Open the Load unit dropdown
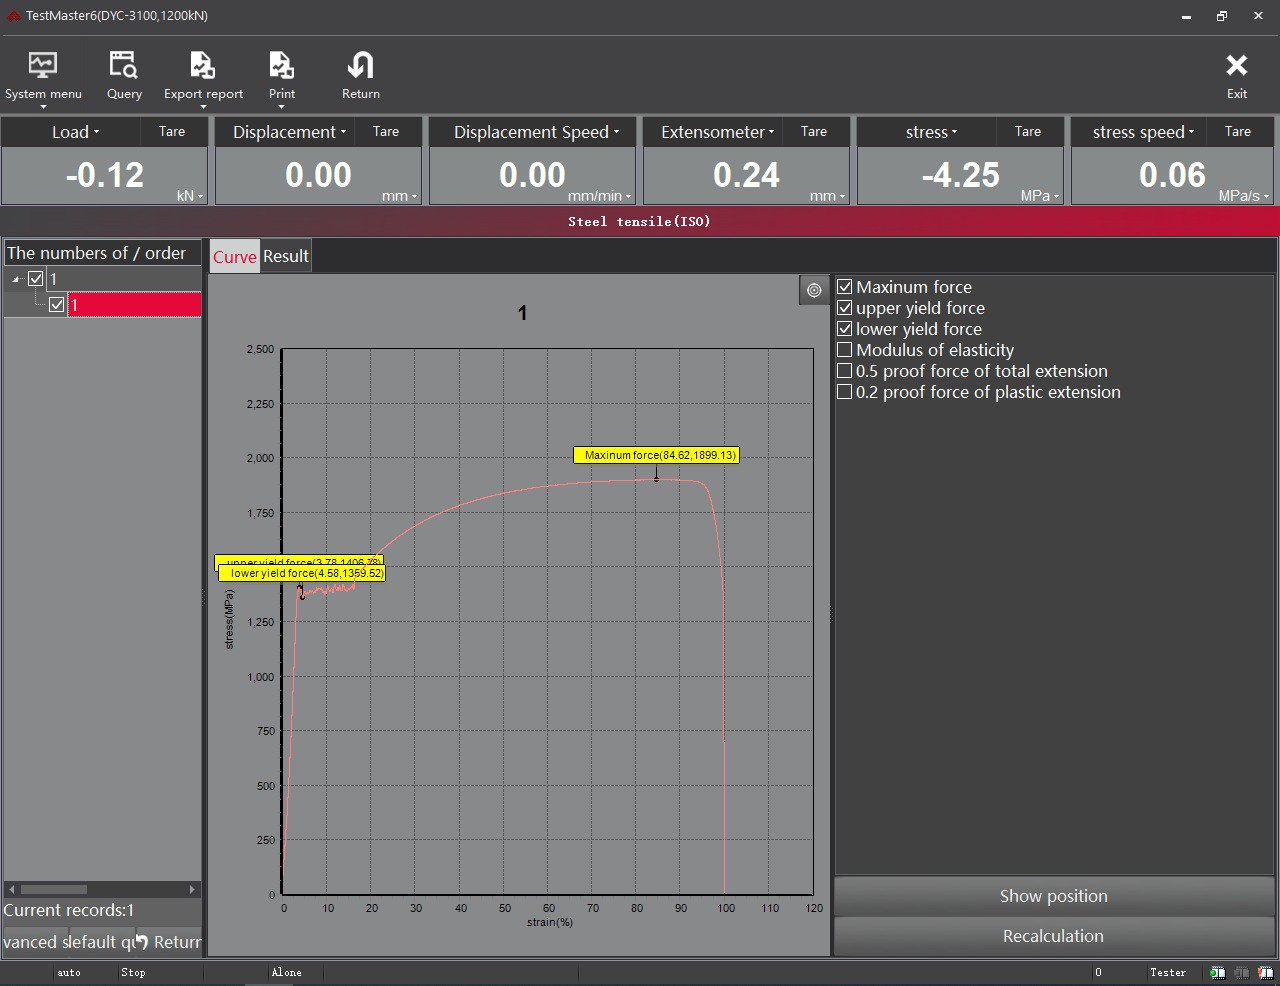Image resolution: width=1280 pixels, height=986 pixels. [x=95, y=131]
